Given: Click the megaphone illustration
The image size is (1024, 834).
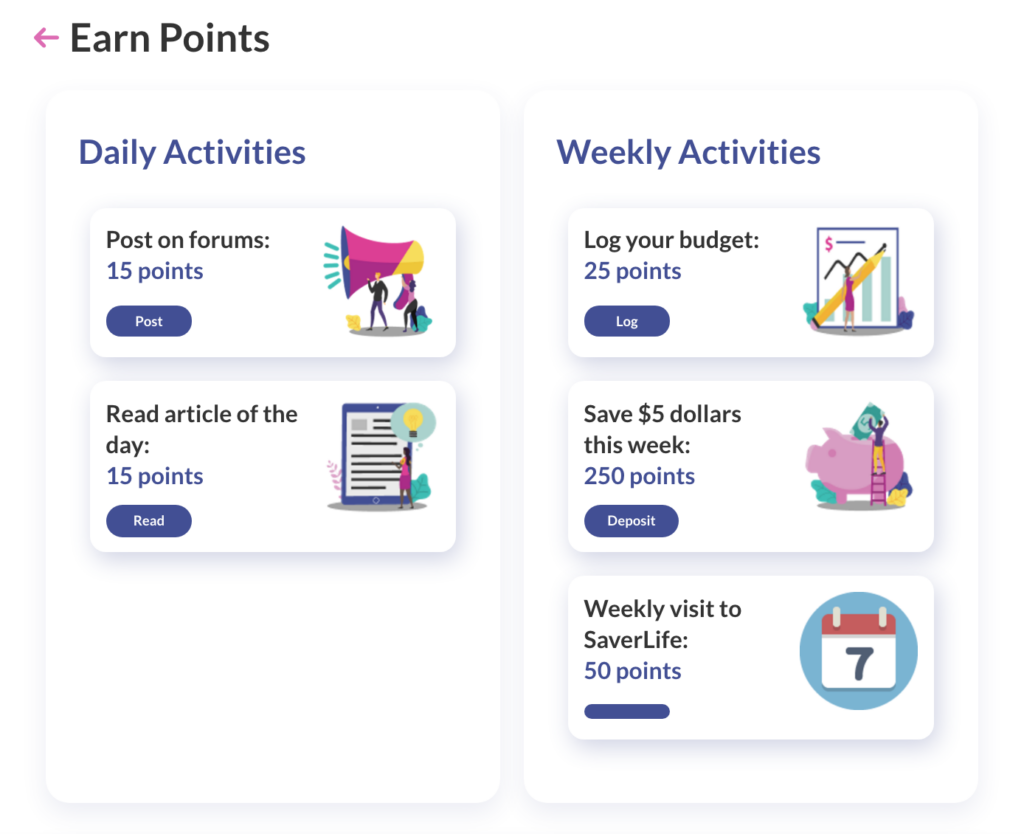Looking at the screenshot, I should click(378, 281).
